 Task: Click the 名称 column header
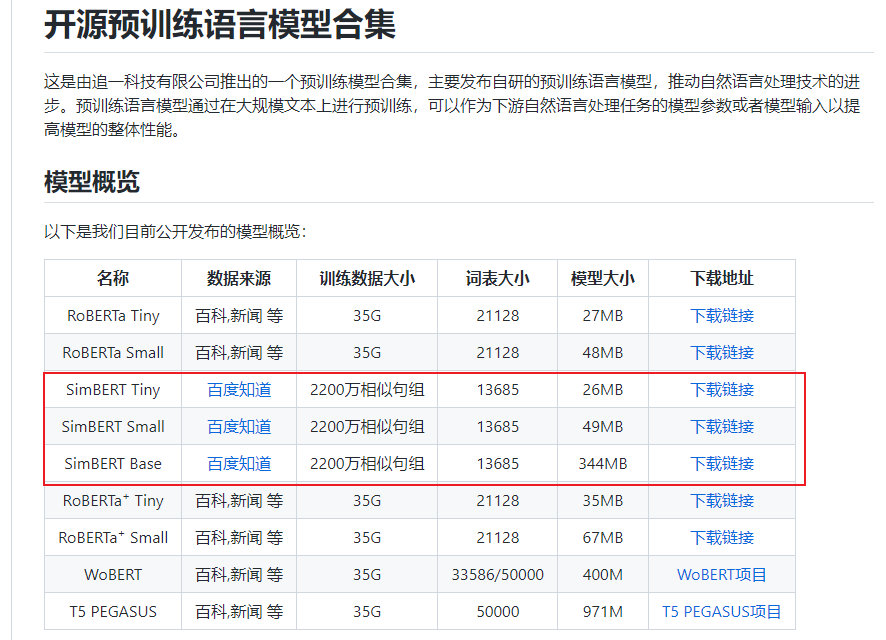[112, 278]
